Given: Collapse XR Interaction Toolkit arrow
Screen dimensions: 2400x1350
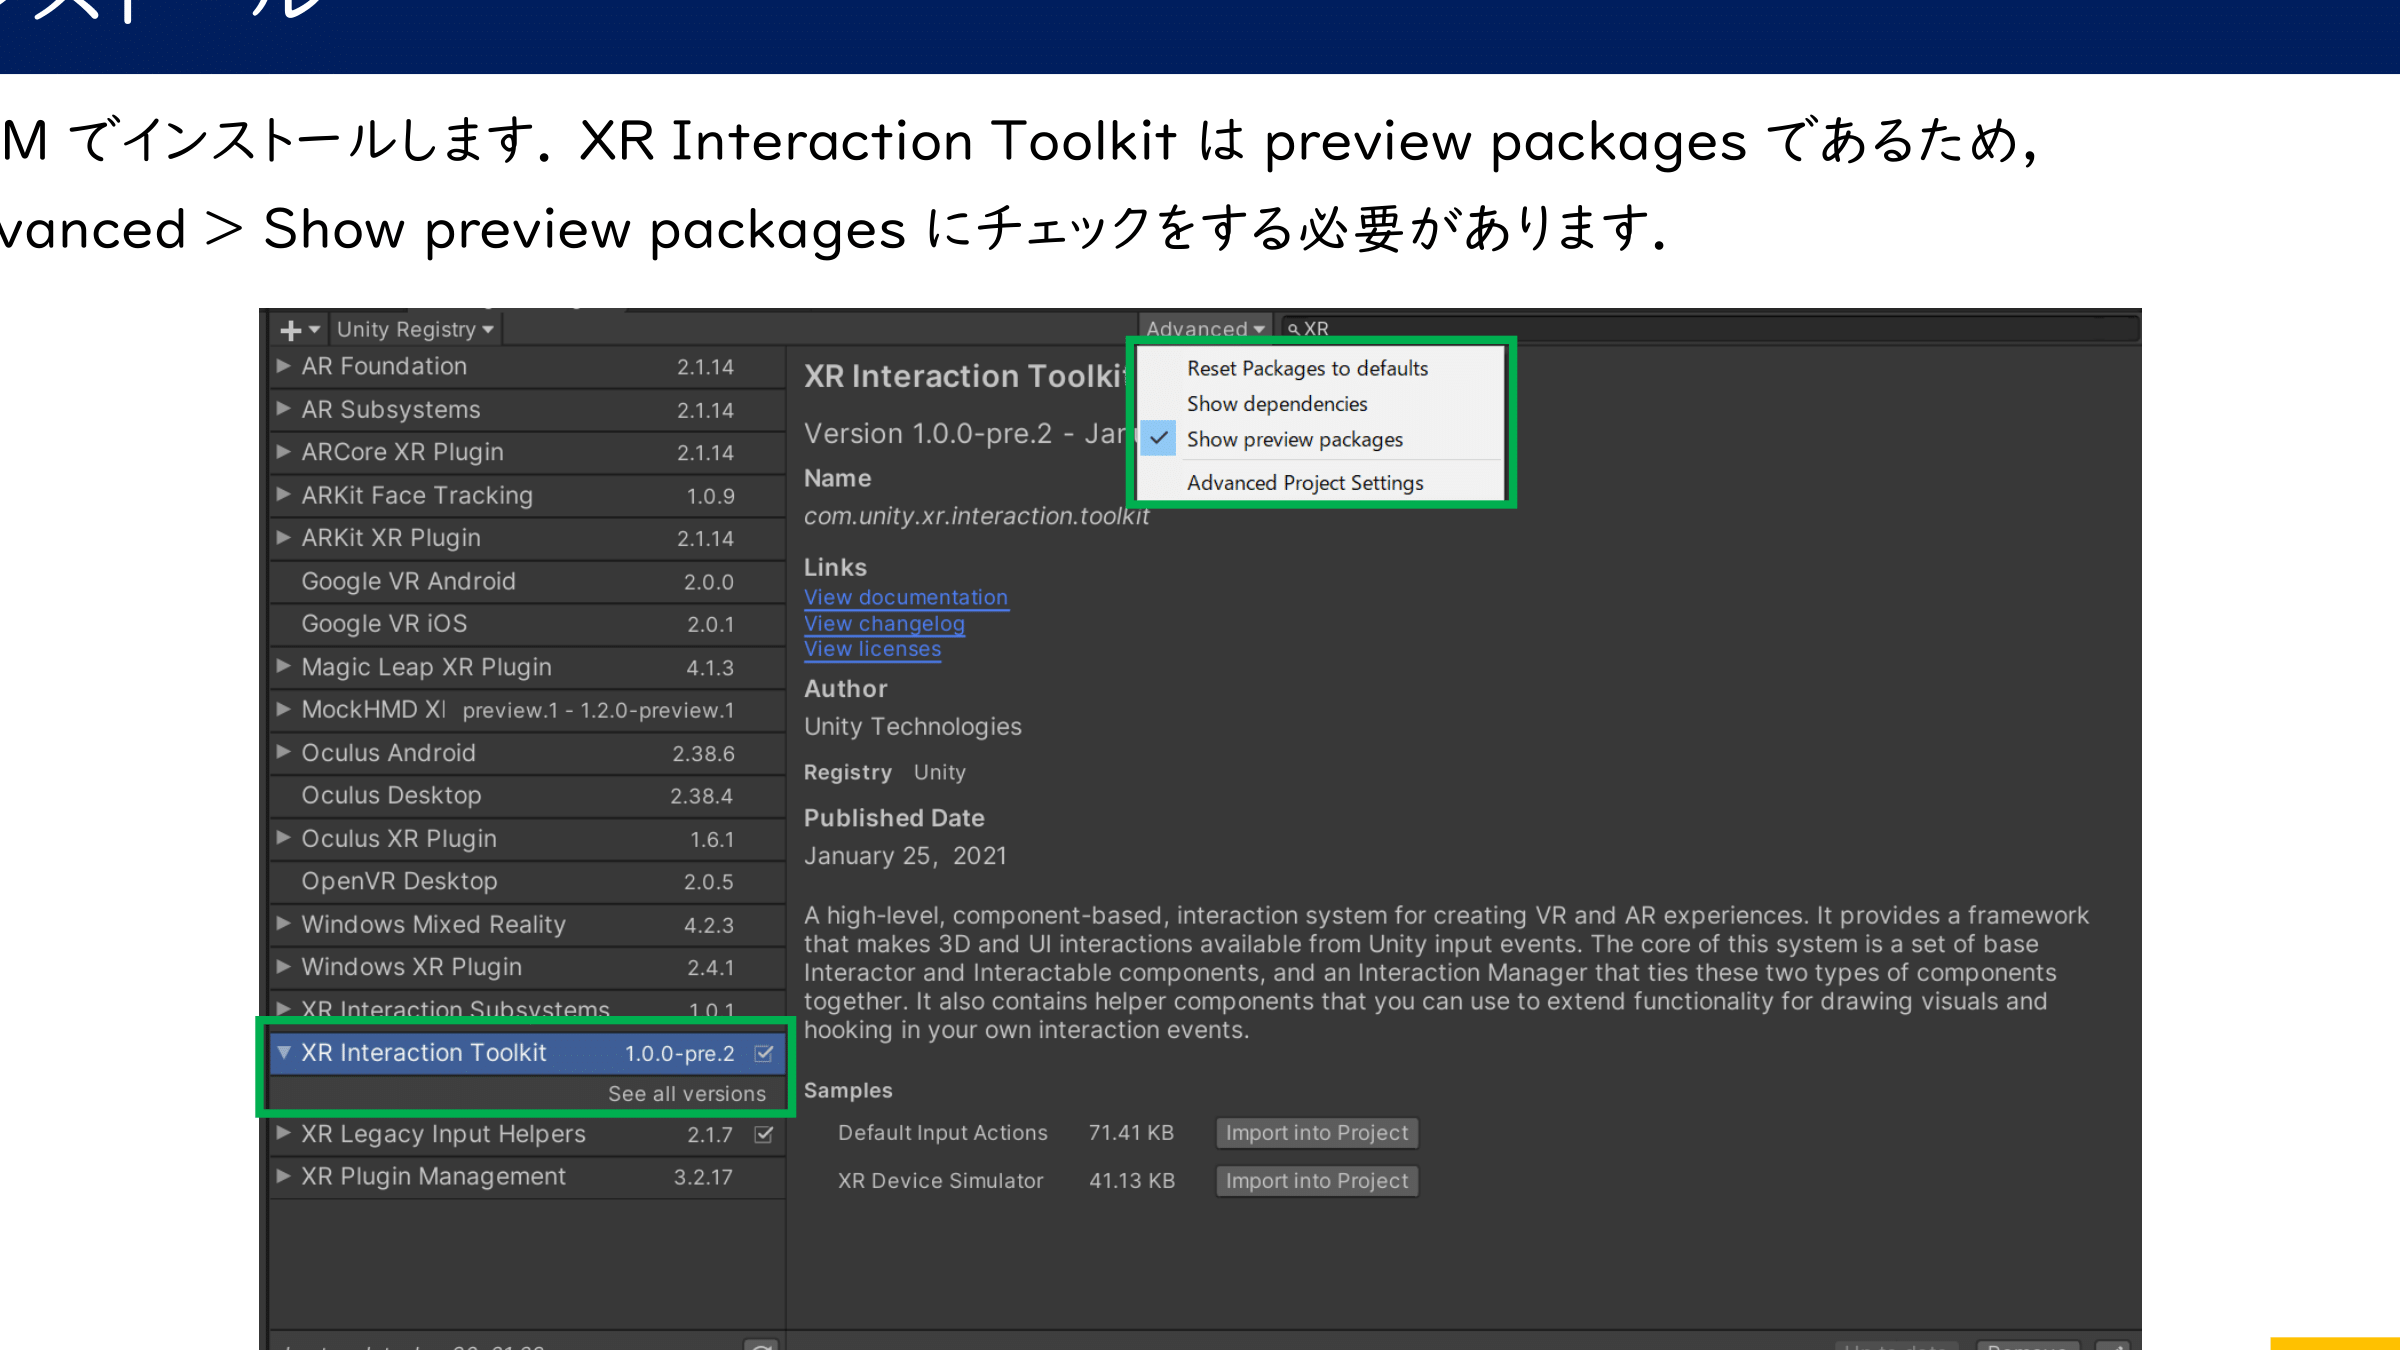Looking at the screenshot, I should pyautogui.click(x=284, y=1052).
